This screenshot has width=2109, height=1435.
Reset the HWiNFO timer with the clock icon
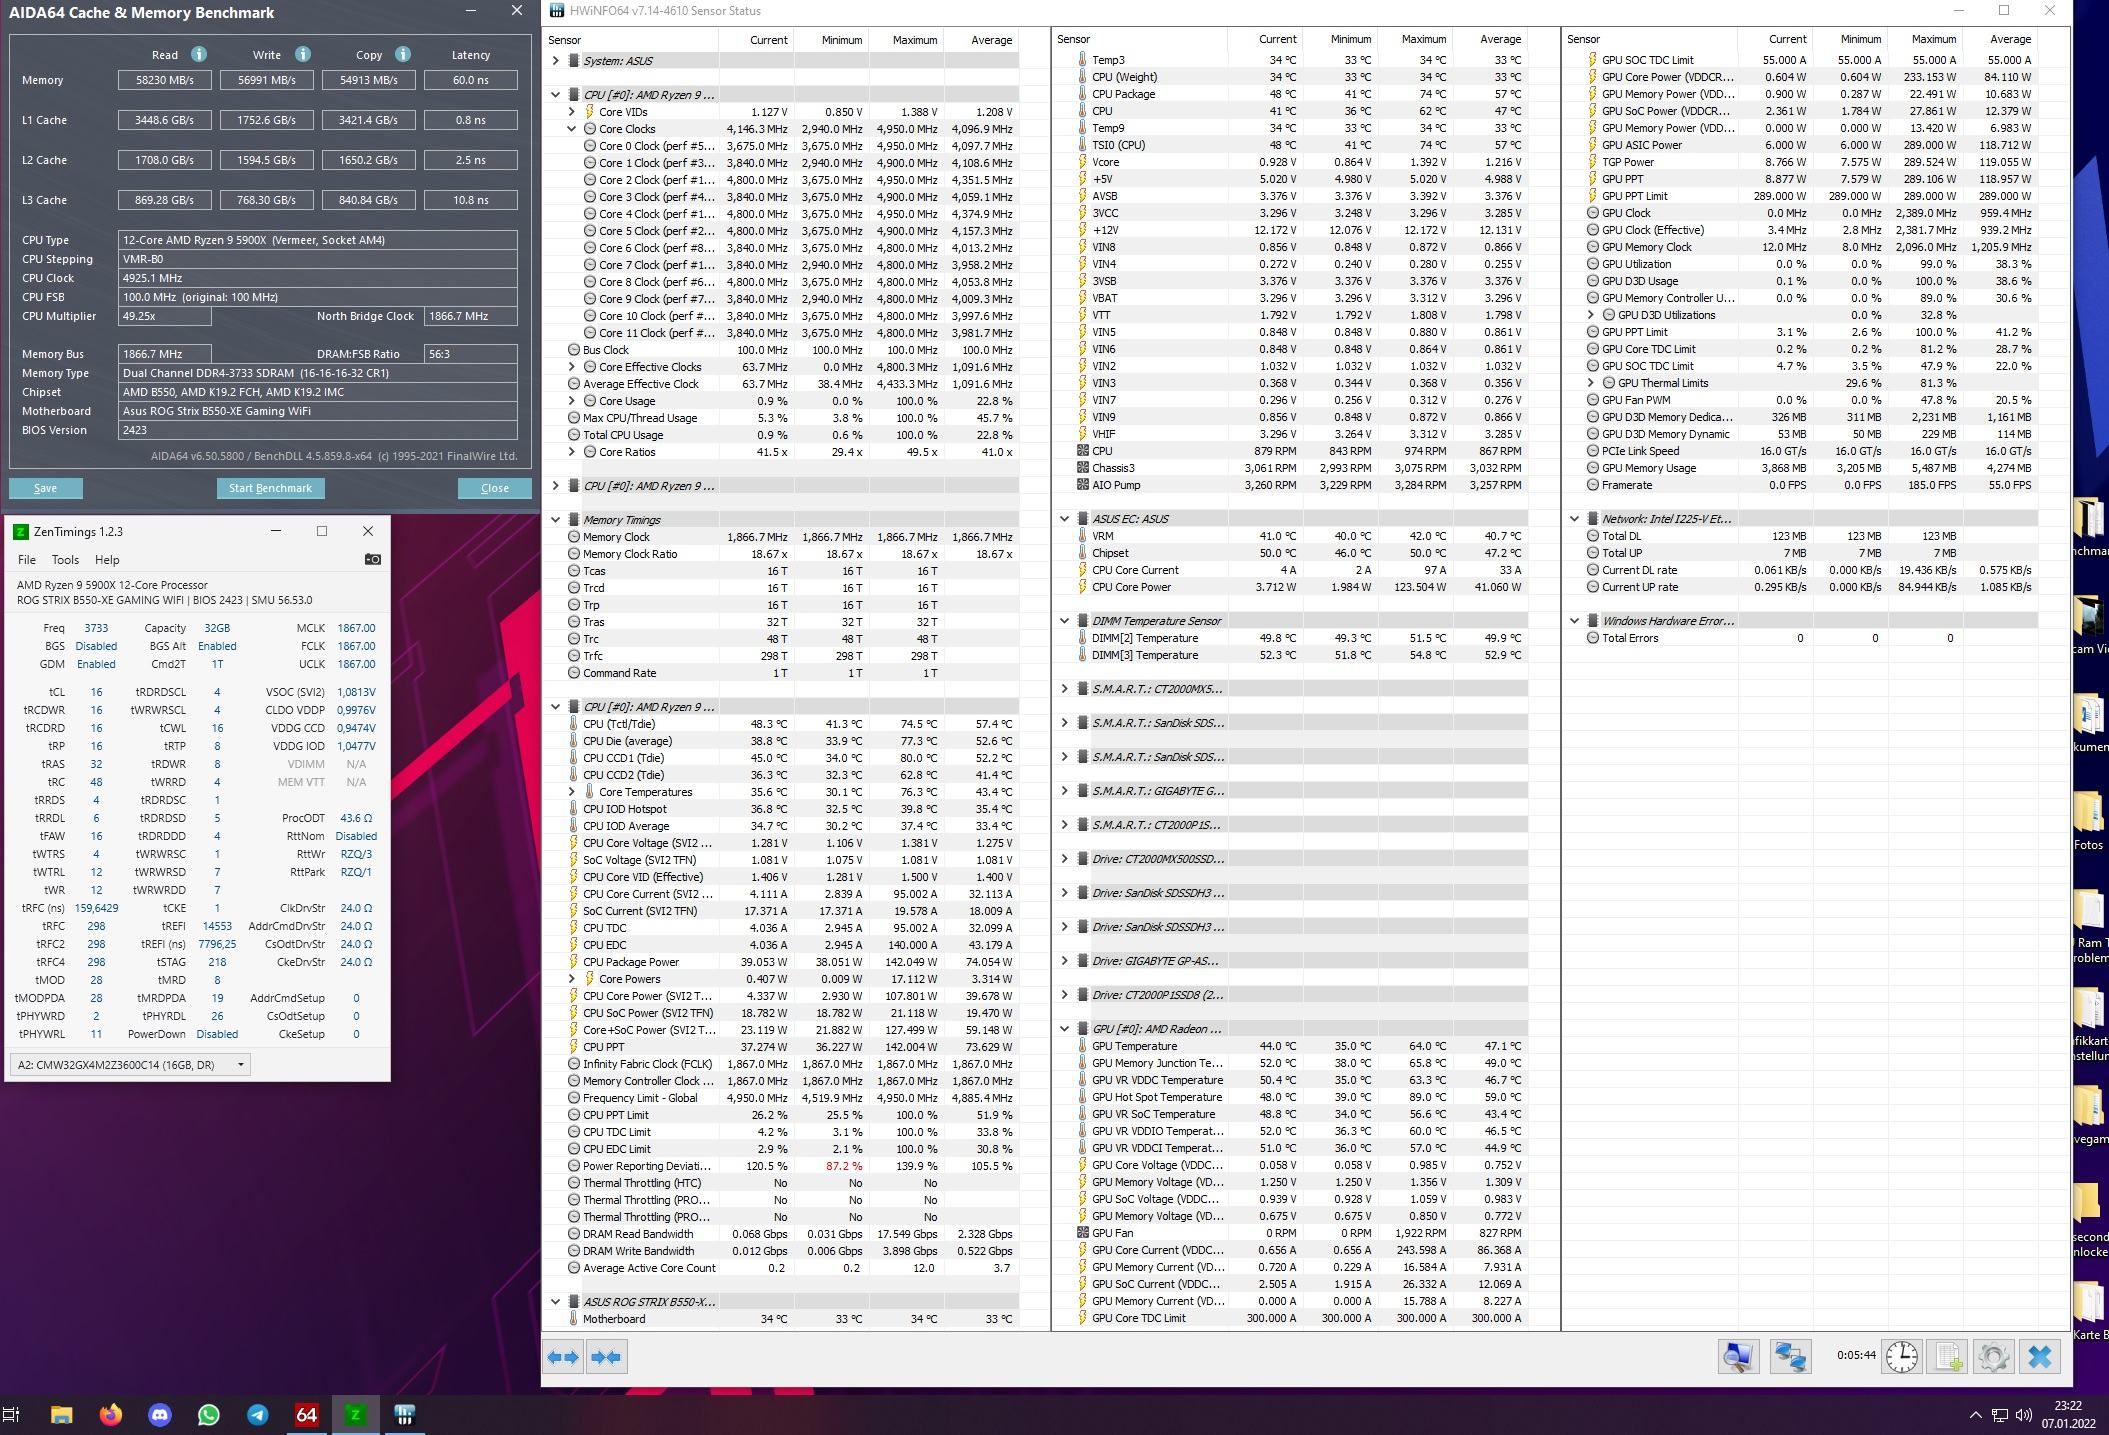(1902, 1356)
